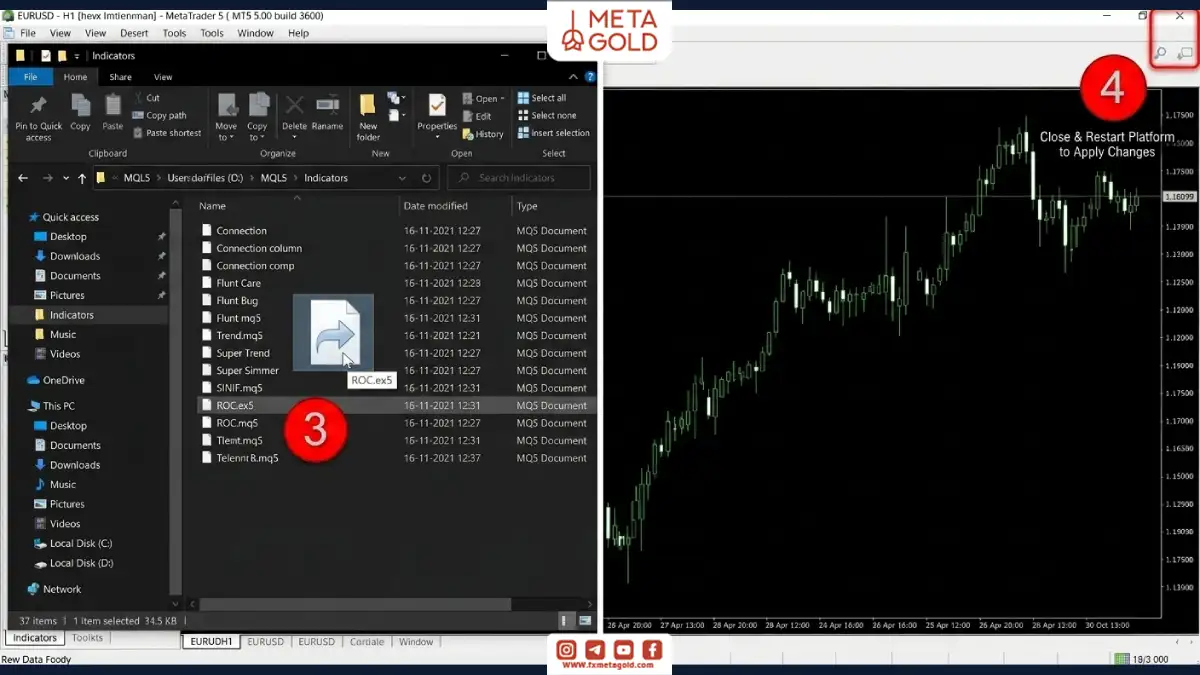Open the File tab in Explorer
The height and width of the screenshot is (675, 1200).
pos(30,77)
